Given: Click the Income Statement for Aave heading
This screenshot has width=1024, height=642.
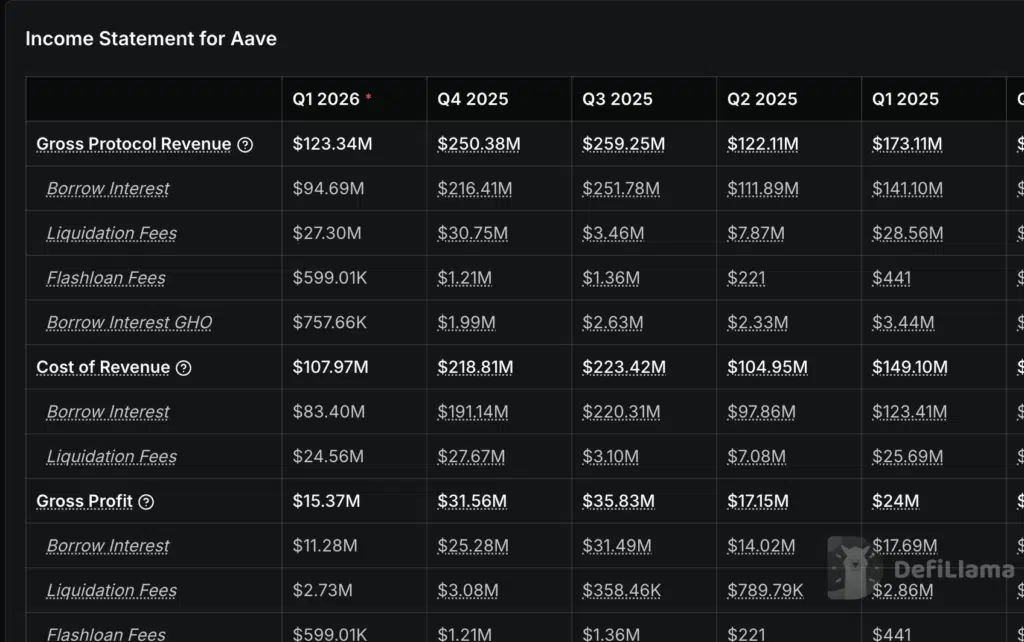Looking at the screenshot, I should 151,39.
